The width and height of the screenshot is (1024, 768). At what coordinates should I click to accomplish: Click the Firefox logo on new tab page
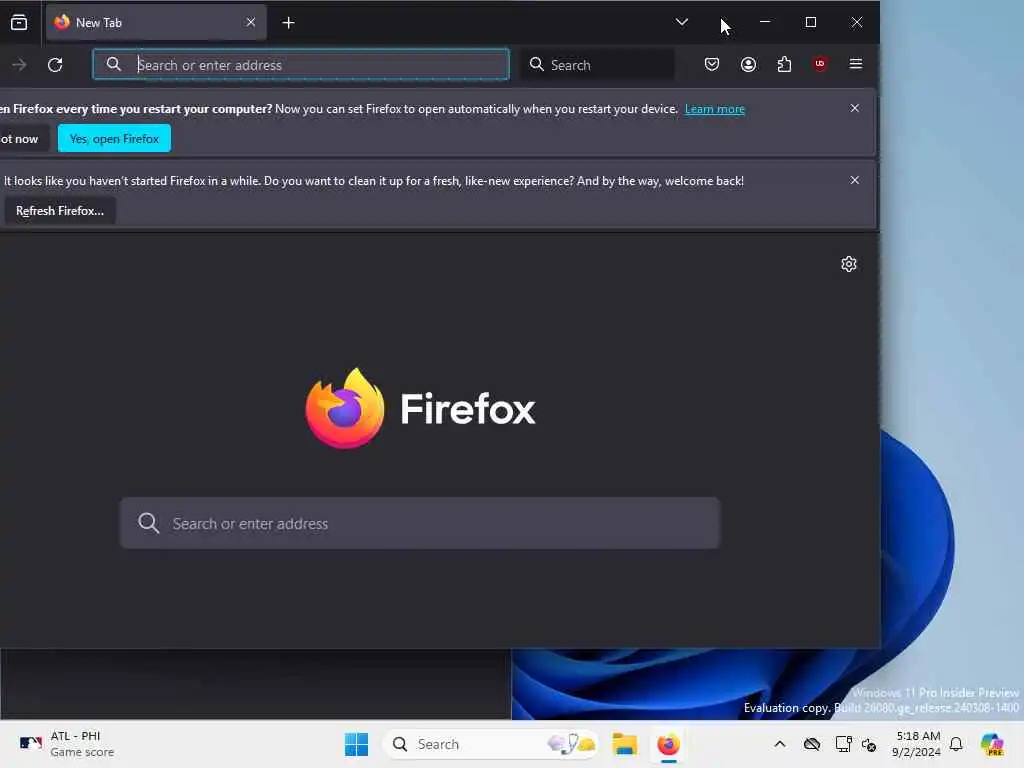(420, 408)
